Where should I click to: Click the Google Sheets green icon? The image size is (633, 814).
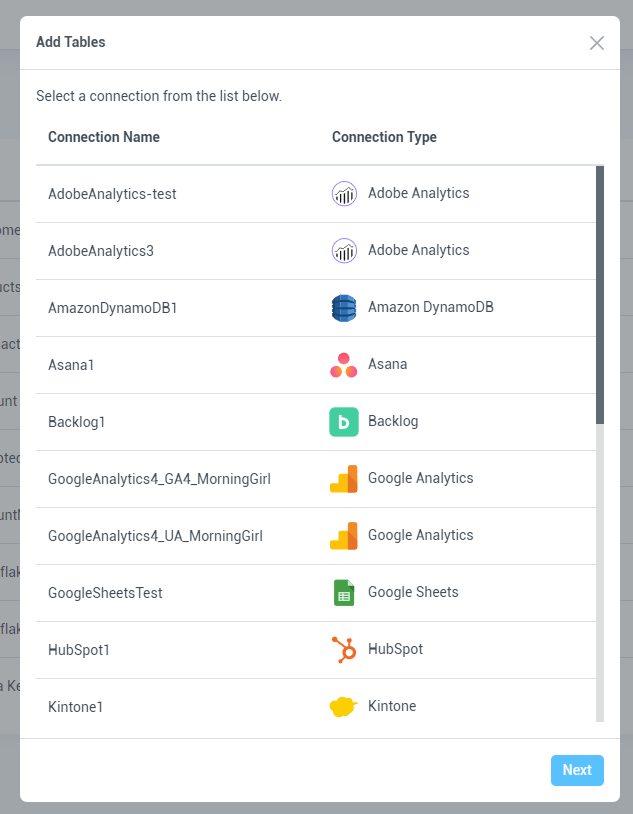(344, 593)
